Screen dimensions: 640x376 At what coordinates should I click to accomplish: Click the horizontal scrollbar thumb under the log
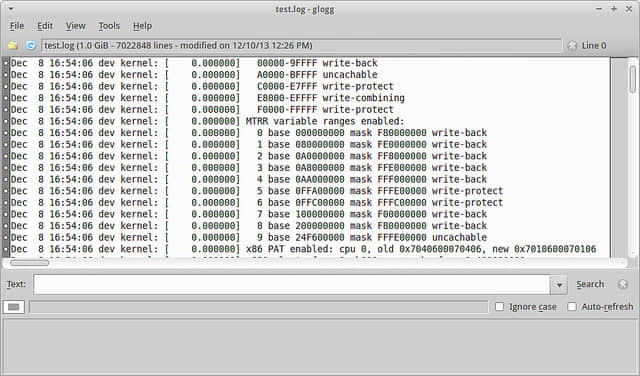pos(29,263)
